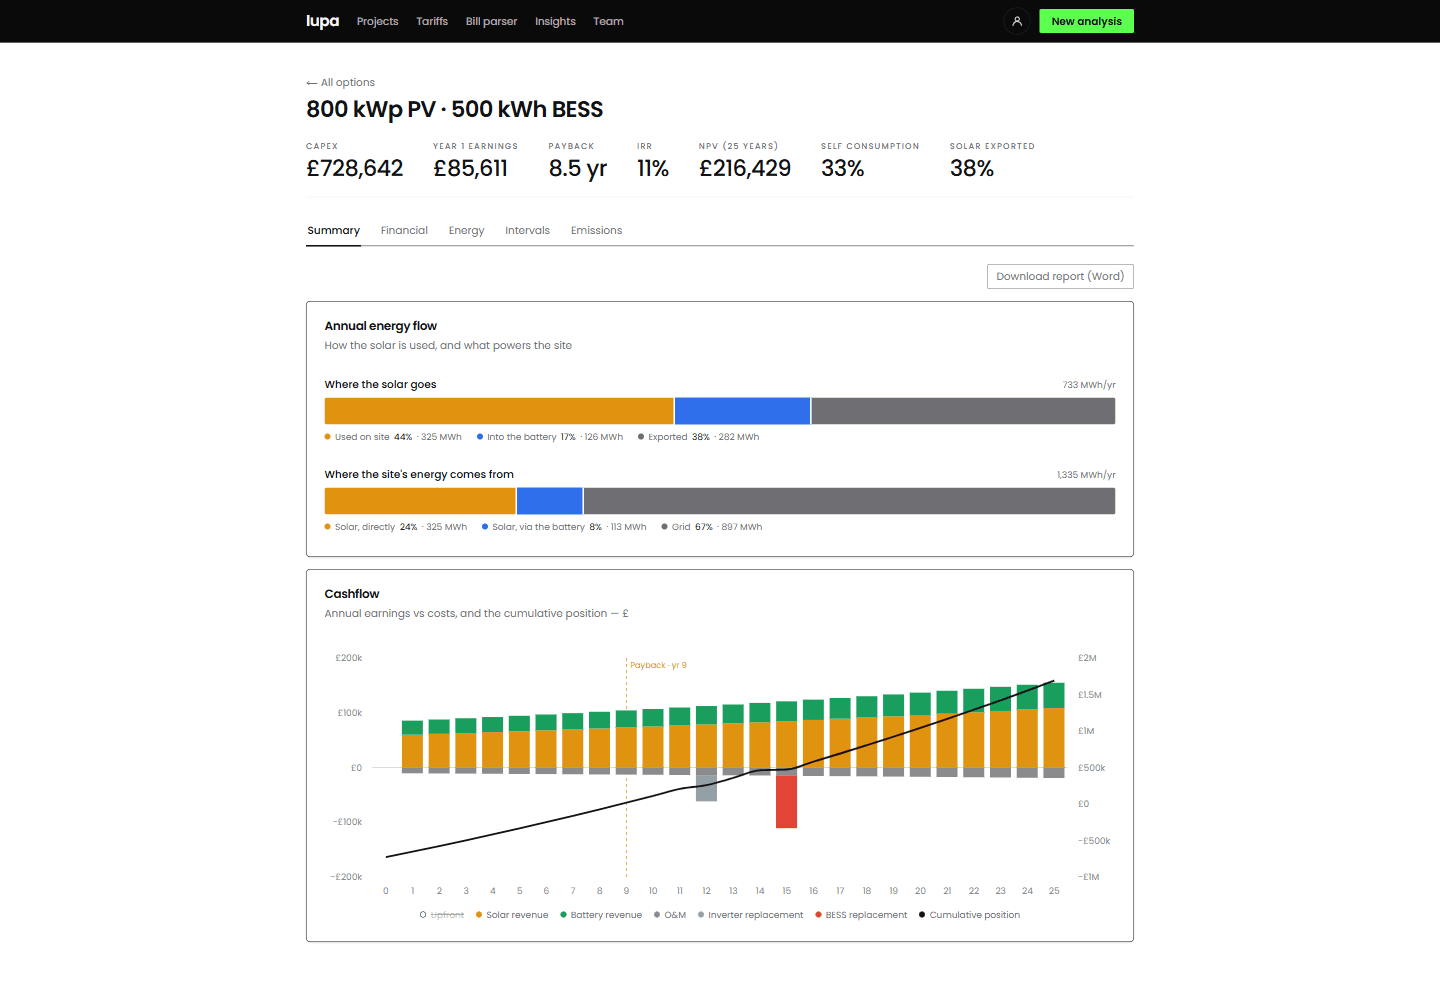Click the Solar exported value 38%
This screenshot has height=1000, width=1440.
pos(972,168)
